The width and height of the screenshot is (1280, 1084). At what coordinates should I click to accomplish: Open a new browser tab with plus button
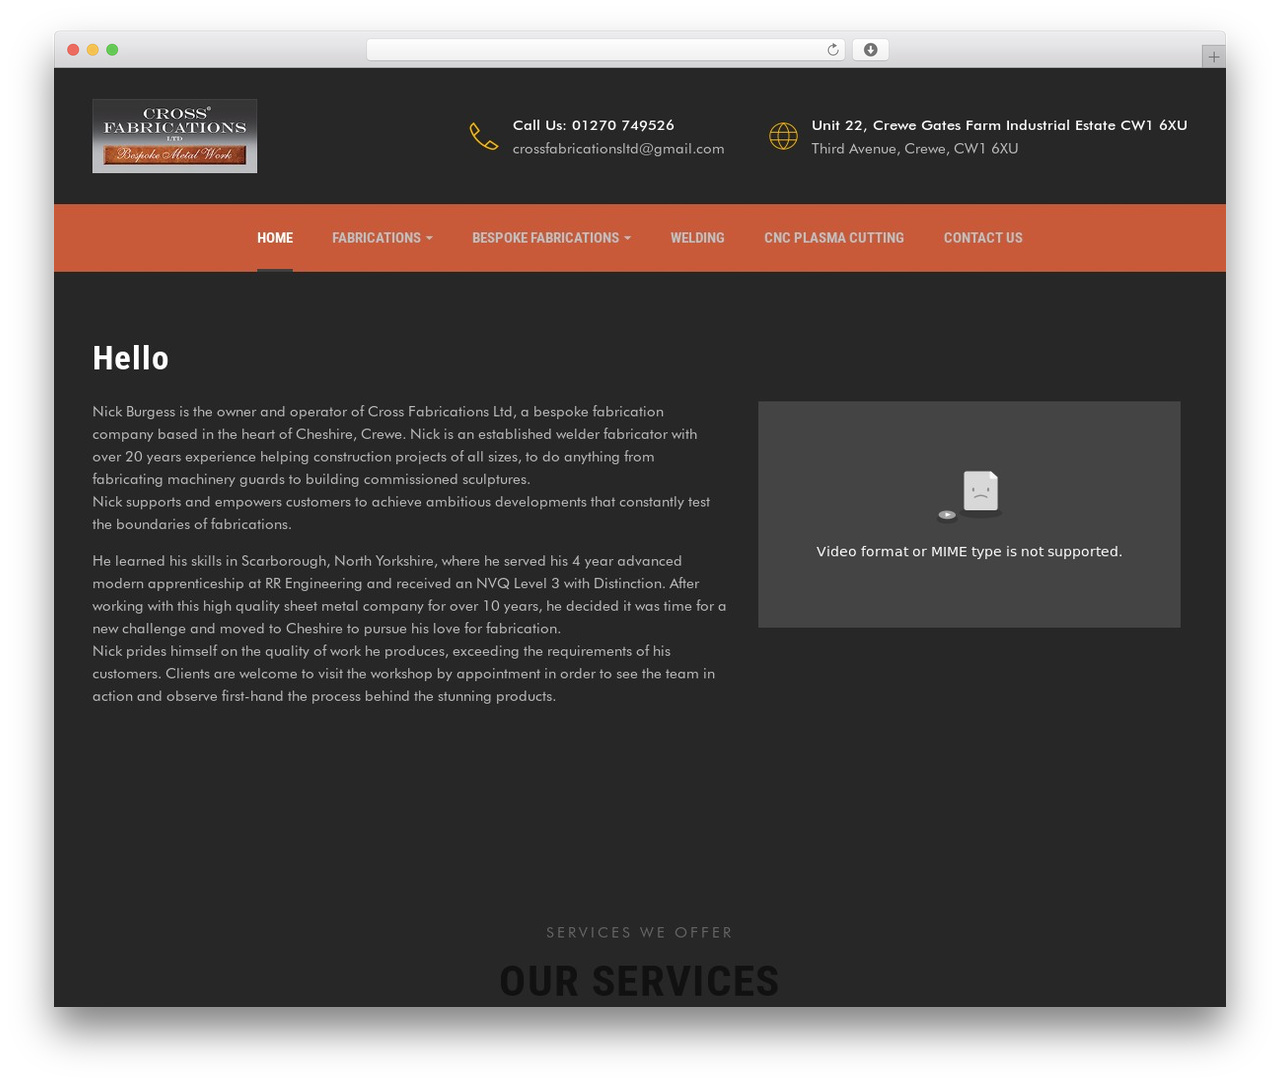click(1213, 57)
